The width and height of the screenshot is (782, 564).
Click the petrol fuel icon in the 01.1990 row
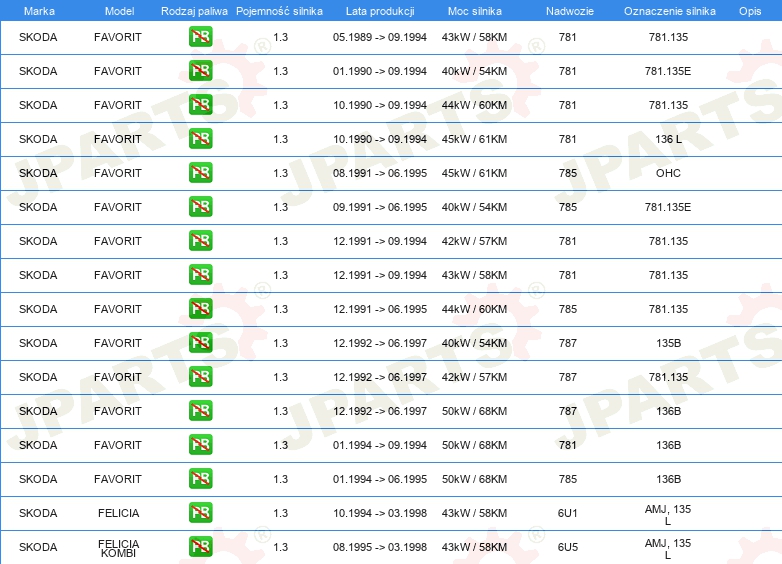(200, 70)
